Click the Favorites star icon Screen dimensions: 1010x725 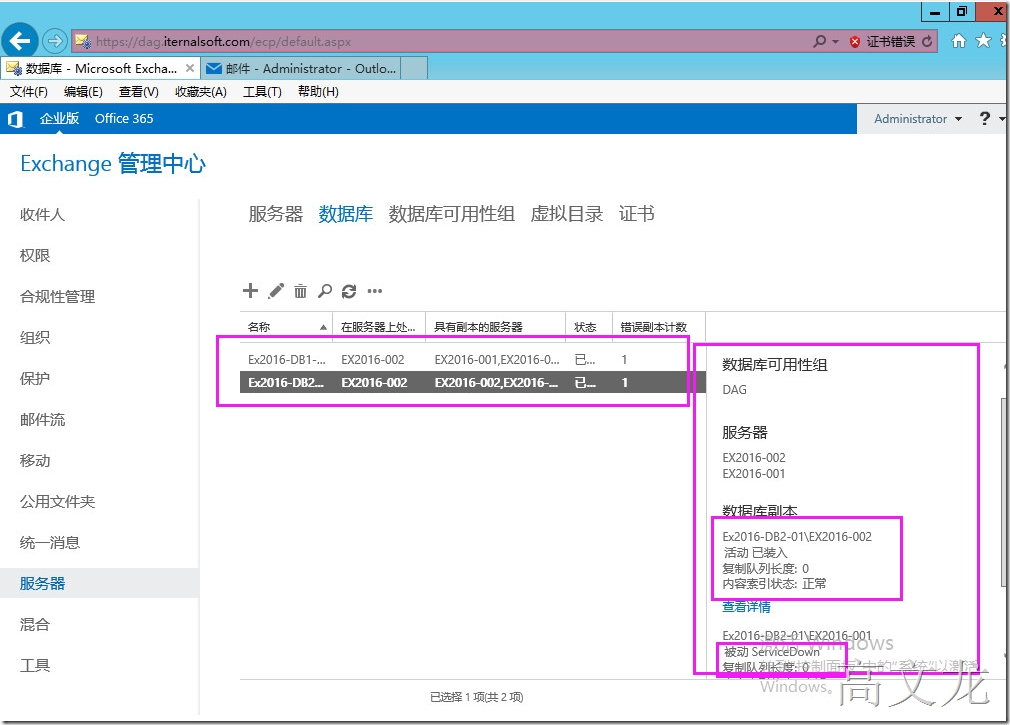(x=983, y=41)
